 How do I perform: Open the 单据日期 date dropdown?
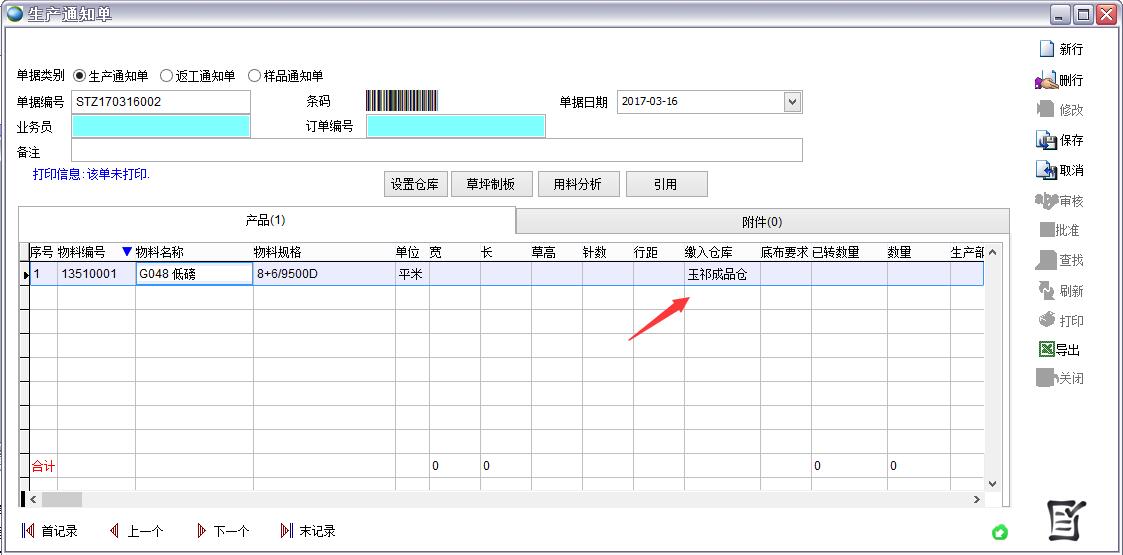(792, 102)
